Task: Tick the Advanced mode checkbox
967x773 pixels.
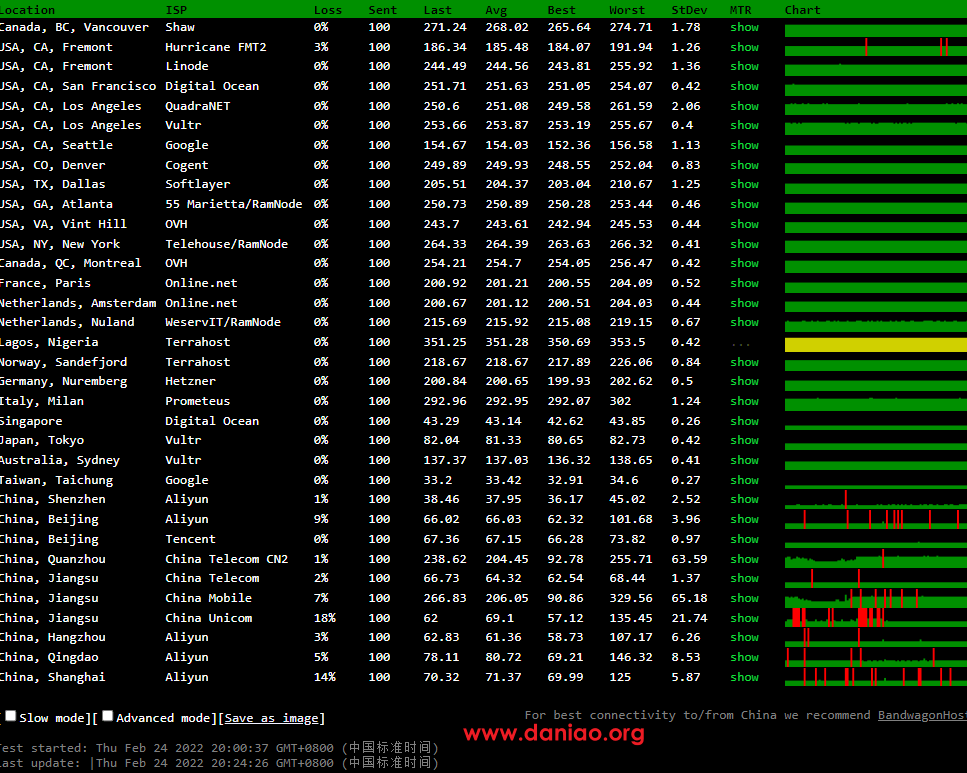Action: [107, 716]
